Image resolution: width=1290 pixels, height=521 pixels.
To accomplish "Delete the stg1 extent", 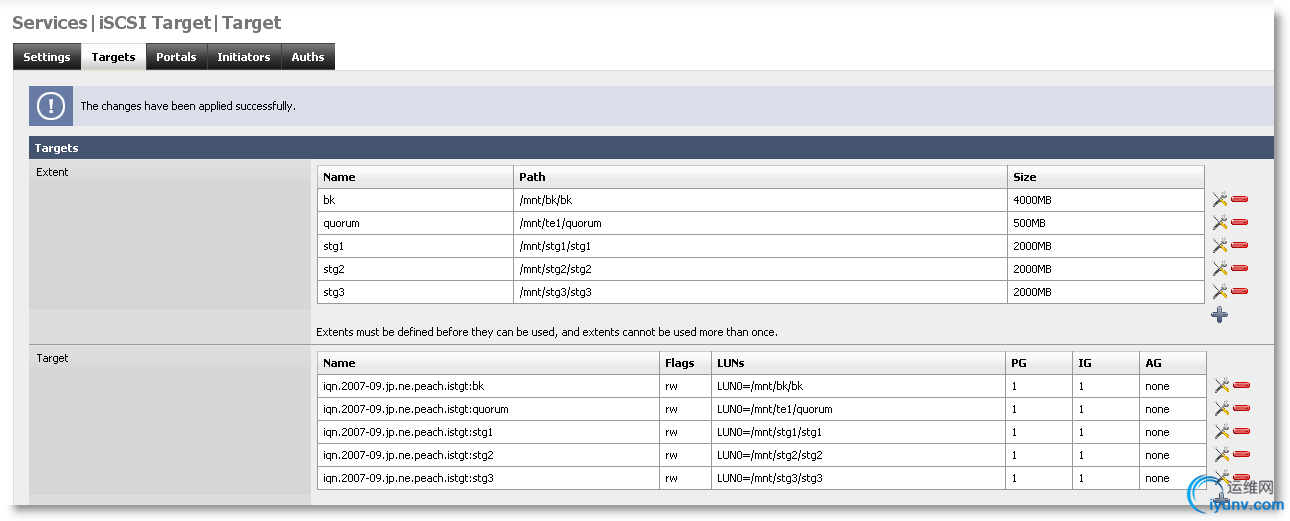I will coord(1239,246).
